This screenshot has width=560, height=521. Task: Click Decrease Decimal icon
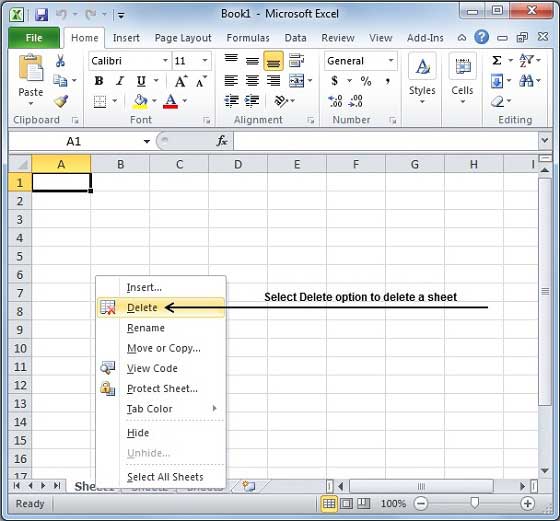(x=356, y=101)
